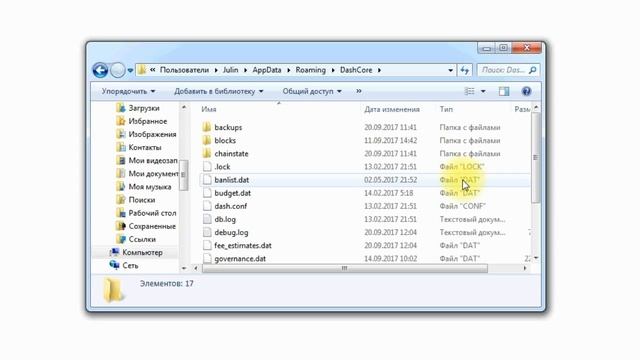
Task: Select the debug.log file icon
Action: click(x=207, y=232)
